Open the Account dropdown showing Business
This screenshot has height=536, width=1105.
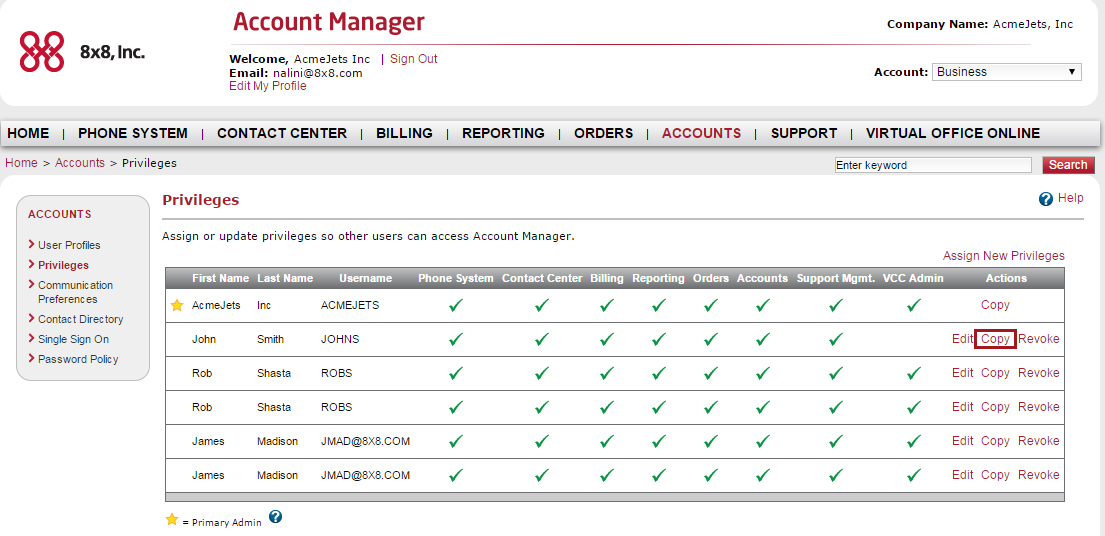click(x=1006, y=72)
